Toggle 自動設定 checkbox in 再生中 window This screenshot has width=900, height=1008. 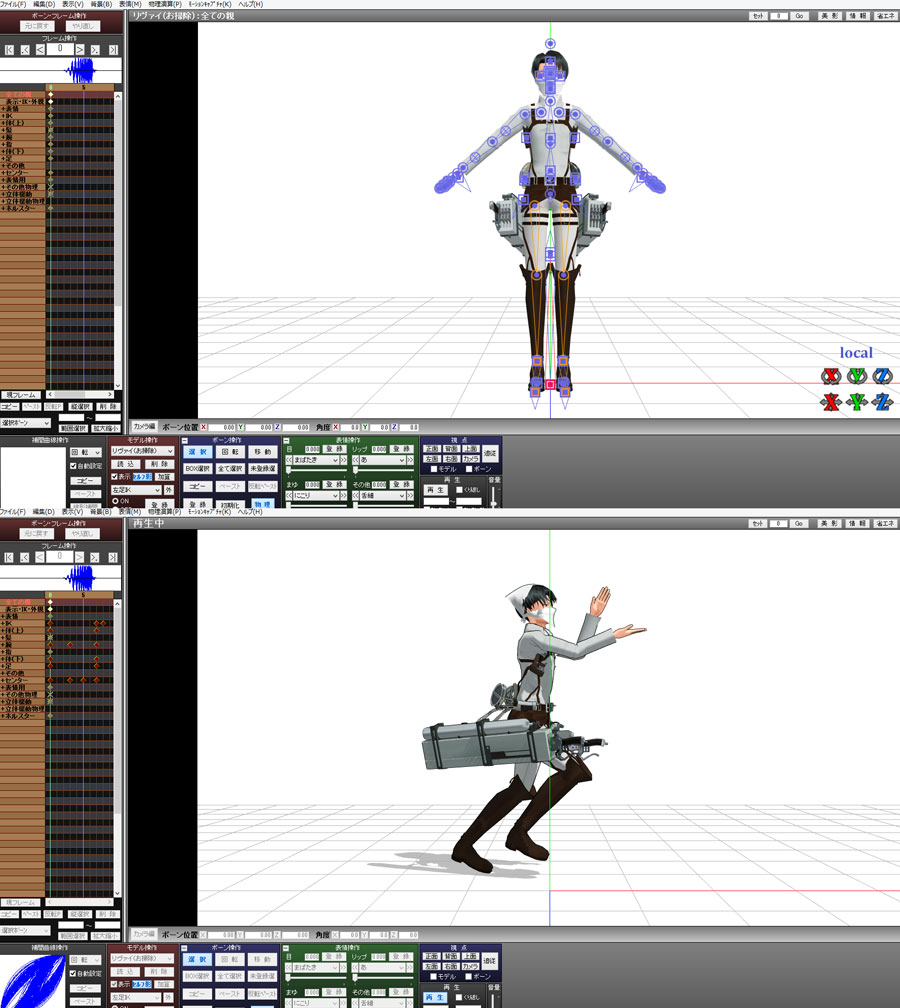(73, 973)
